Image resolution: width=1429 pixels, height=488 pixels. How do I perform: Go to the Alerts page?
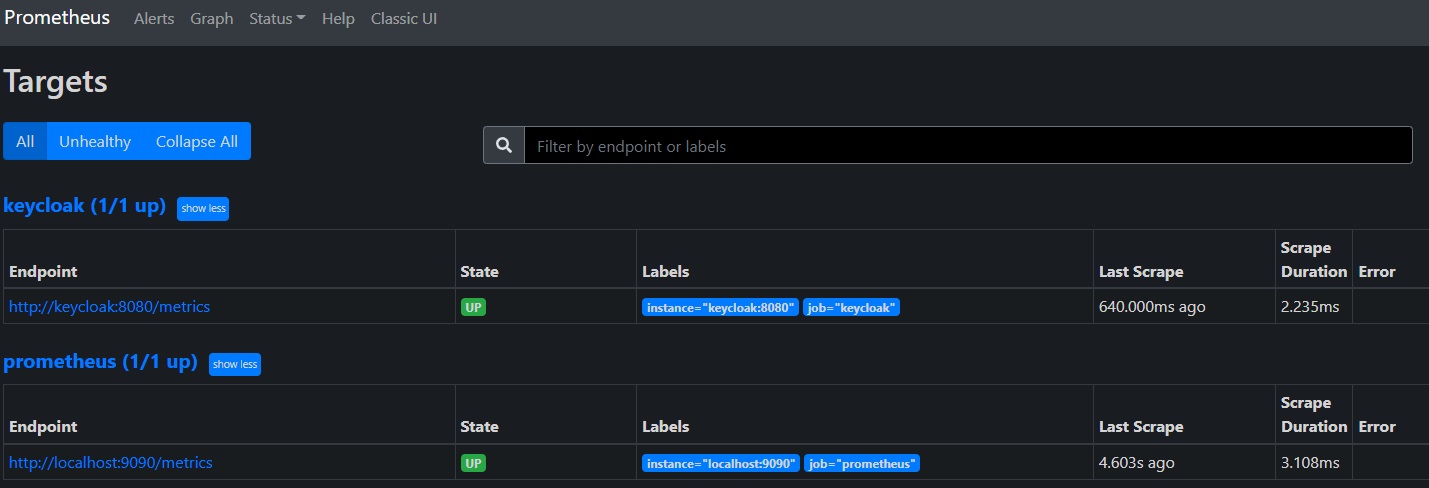[x=154, y=19]
